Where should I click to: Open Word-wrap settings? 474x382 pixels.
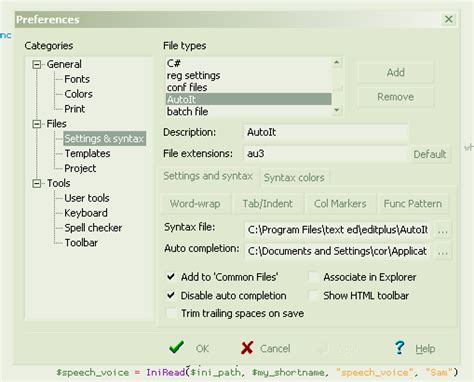click(195, 203)
